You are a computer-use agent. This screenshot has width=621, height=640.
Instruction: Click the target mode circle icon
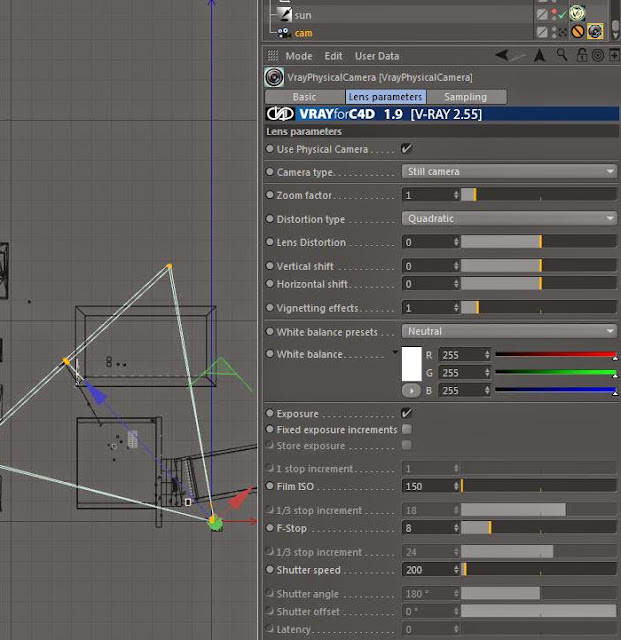[x=598, y=56]
